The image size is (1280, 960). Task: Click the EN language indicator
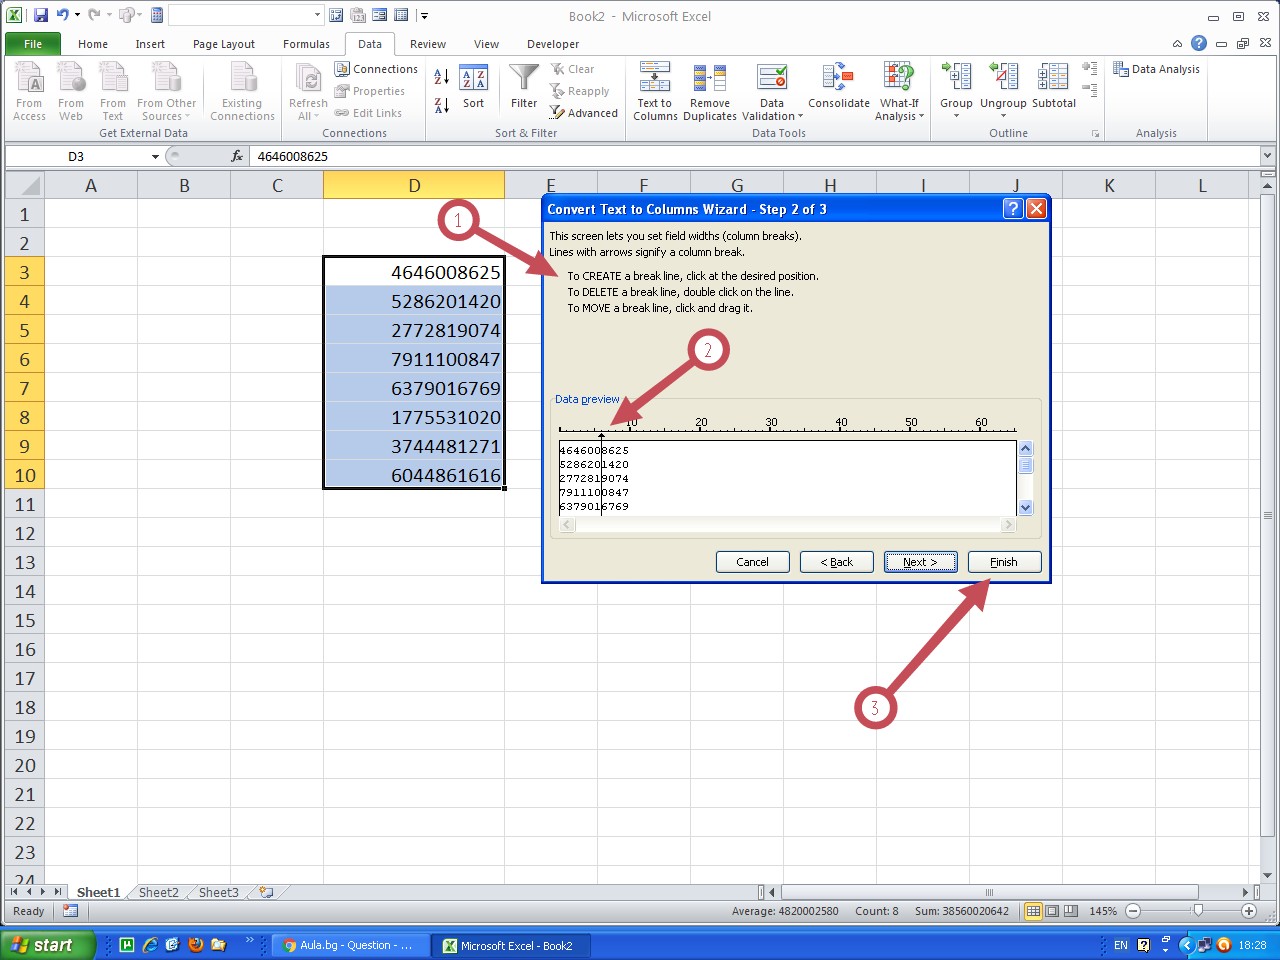pos(1120,945)
